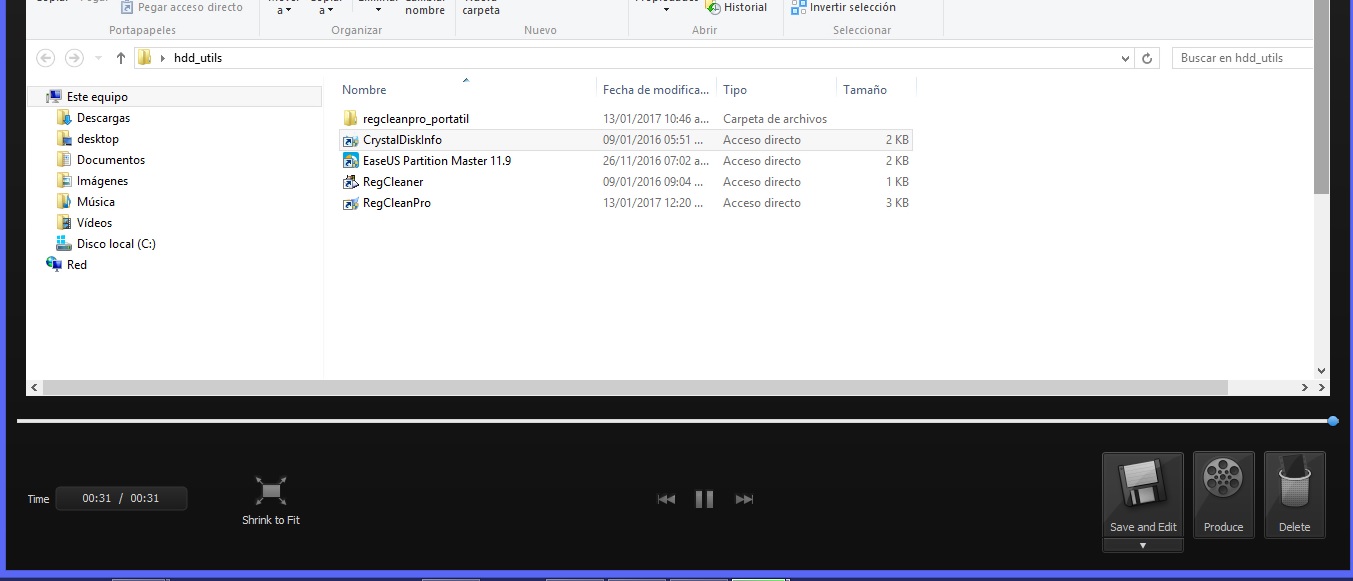Select the regcleanpro_portatil folder

tap(415, 119)
